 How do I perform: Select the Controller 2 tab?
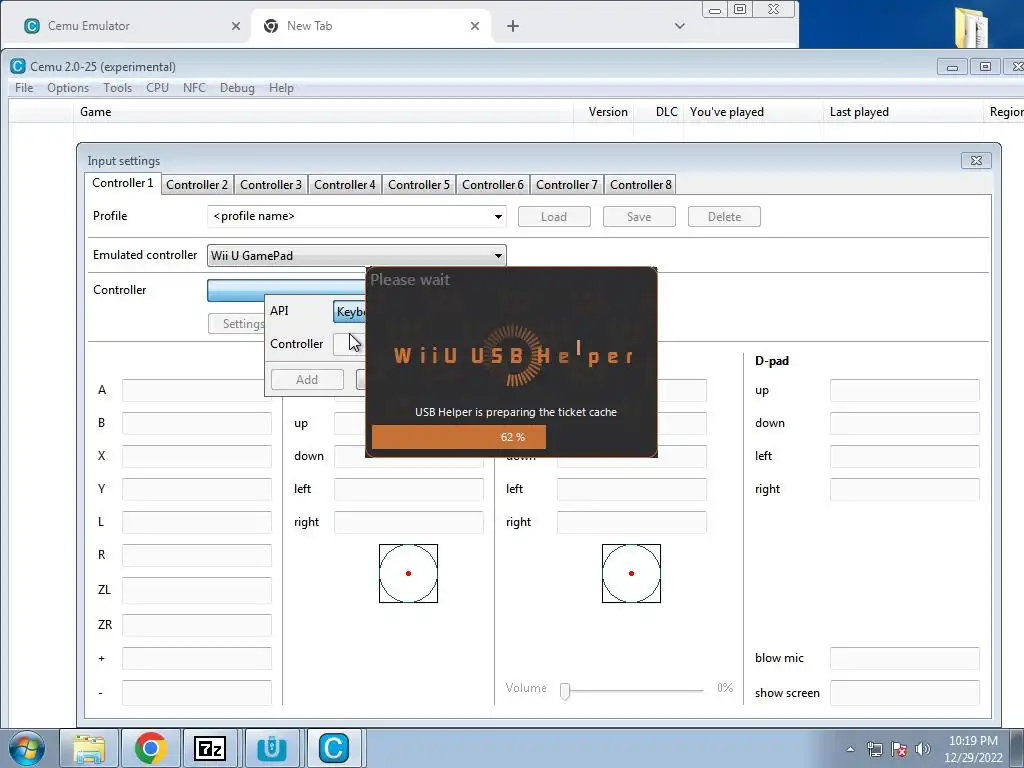(x=197, y=185)
